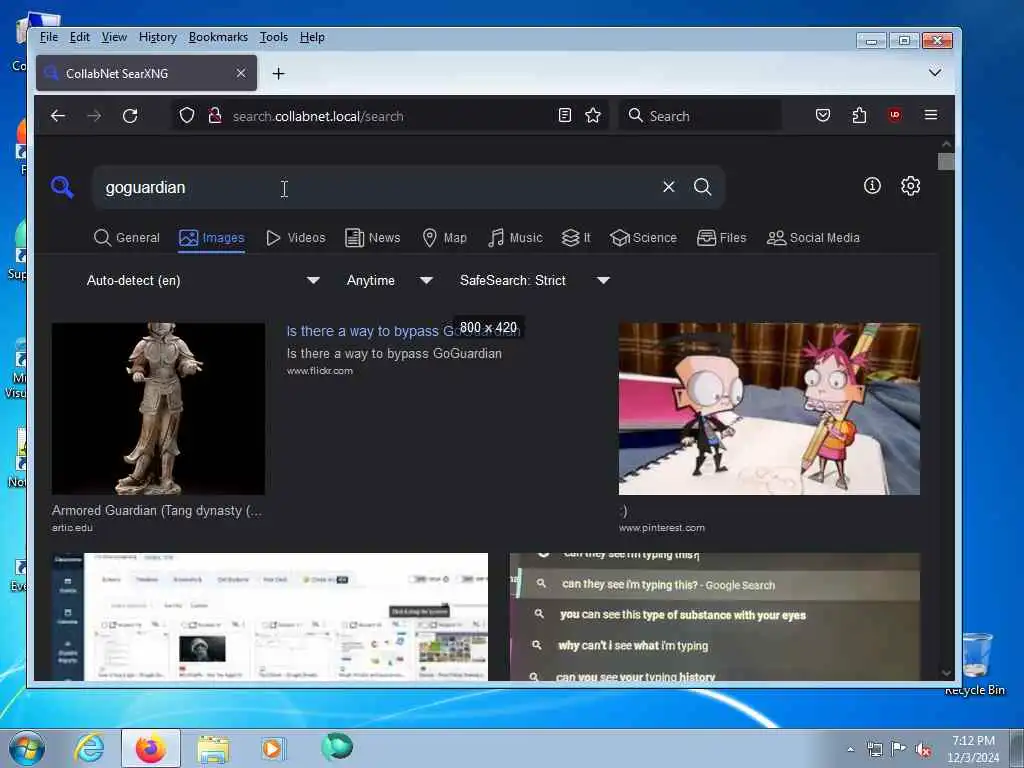Focus the goguardian search input field
1024x768 pixels.
coord(379,187)
